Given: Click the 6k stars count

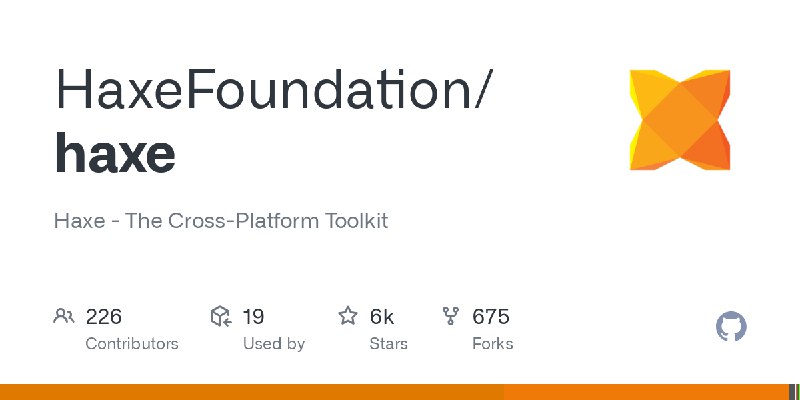Looking at the screenshot, I should tap(382, 317).
